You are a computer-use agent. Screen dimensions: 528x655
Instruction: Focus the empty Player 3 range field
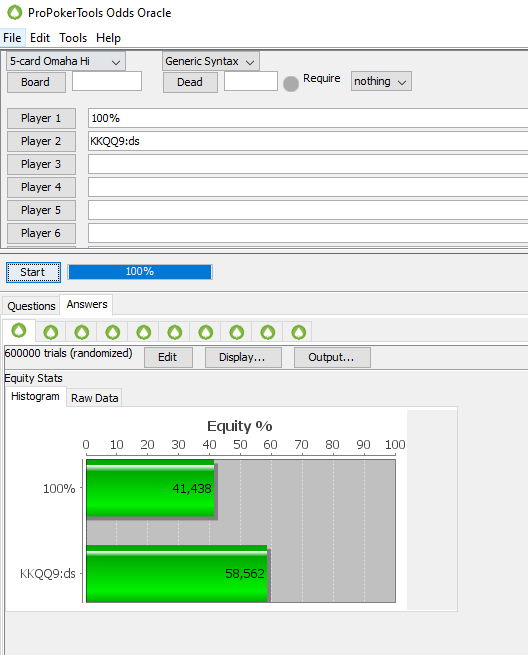click(x=308, y=164)
